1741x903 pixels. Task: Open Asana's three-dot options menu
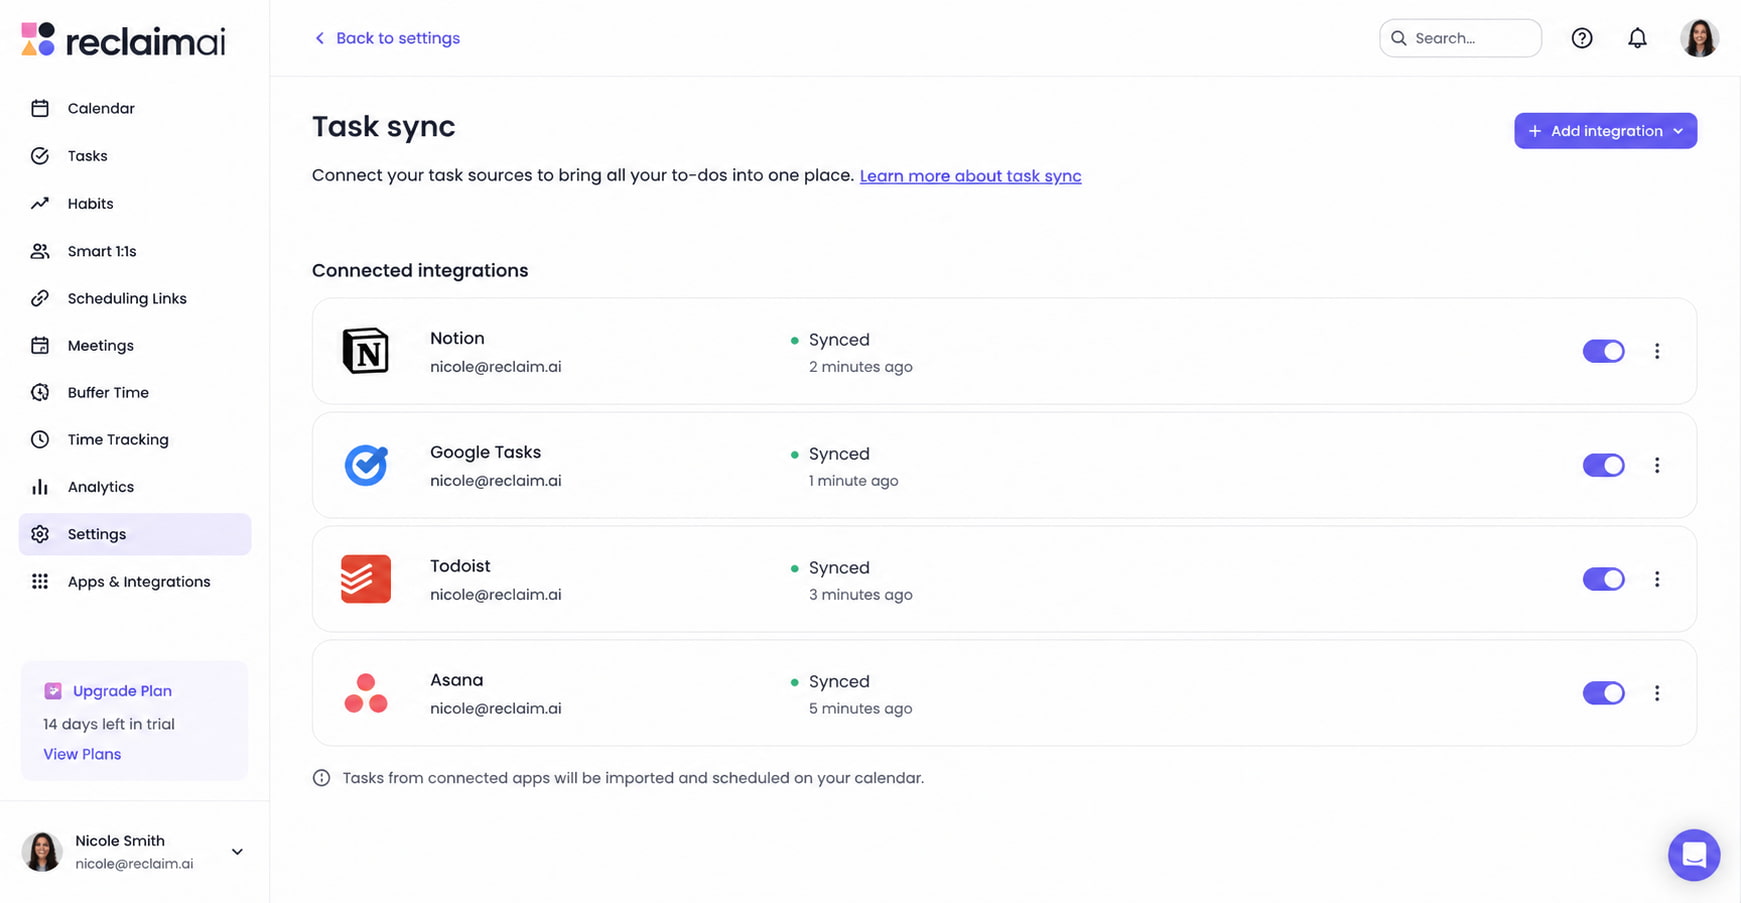point(1657,693)
